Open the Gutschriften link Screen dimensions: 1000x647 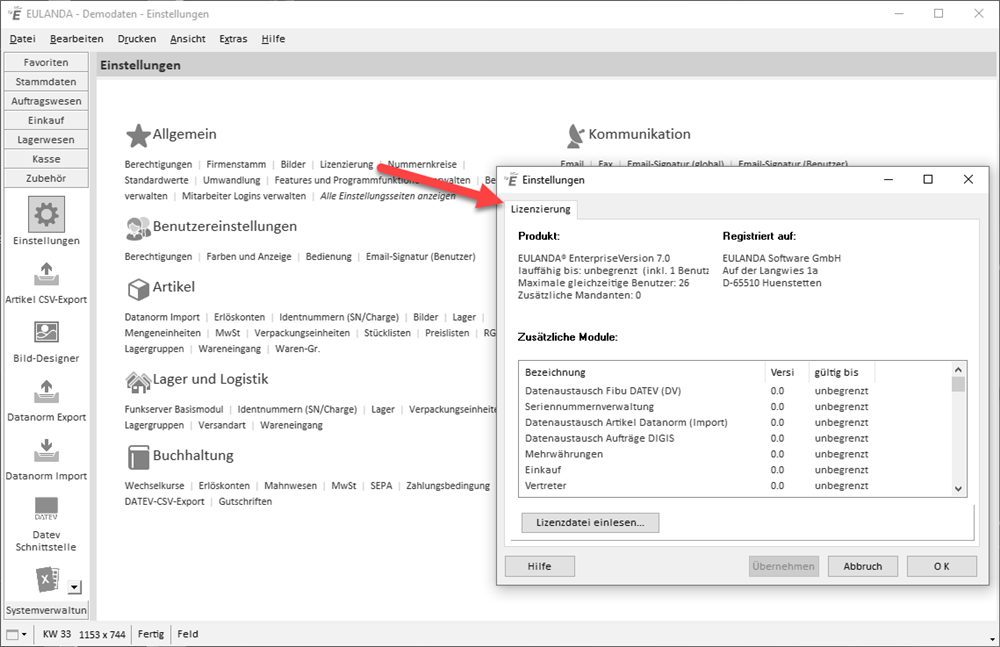point(246,502)
